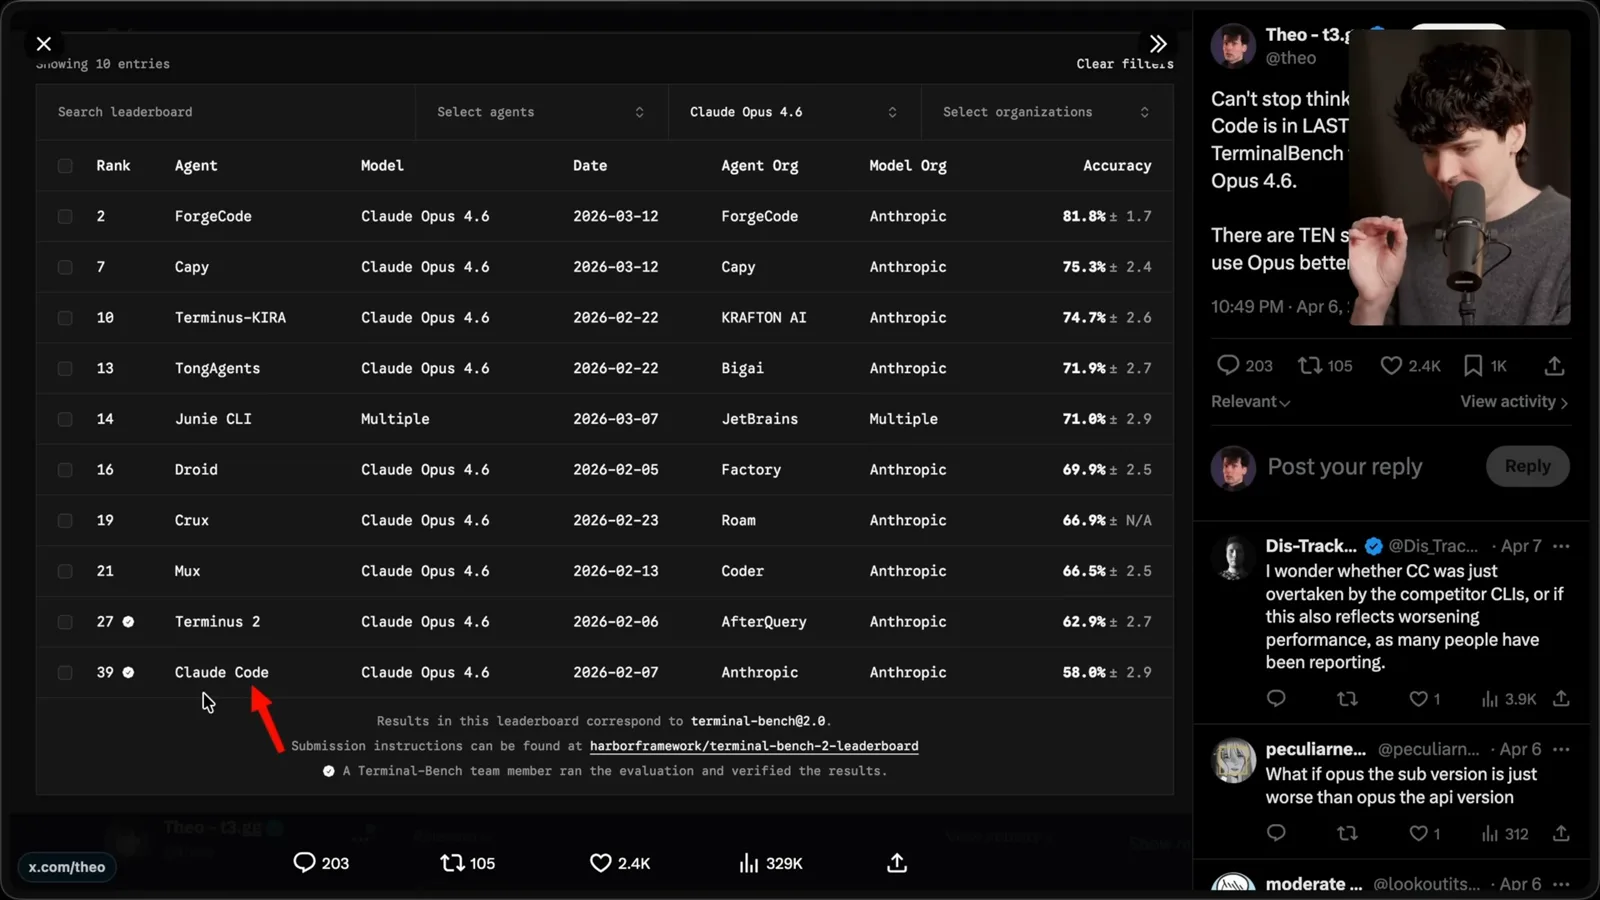Click the sidebar reply icon showing 203
This screenshot has width=1600, height=900.
tap(1228, 366)
